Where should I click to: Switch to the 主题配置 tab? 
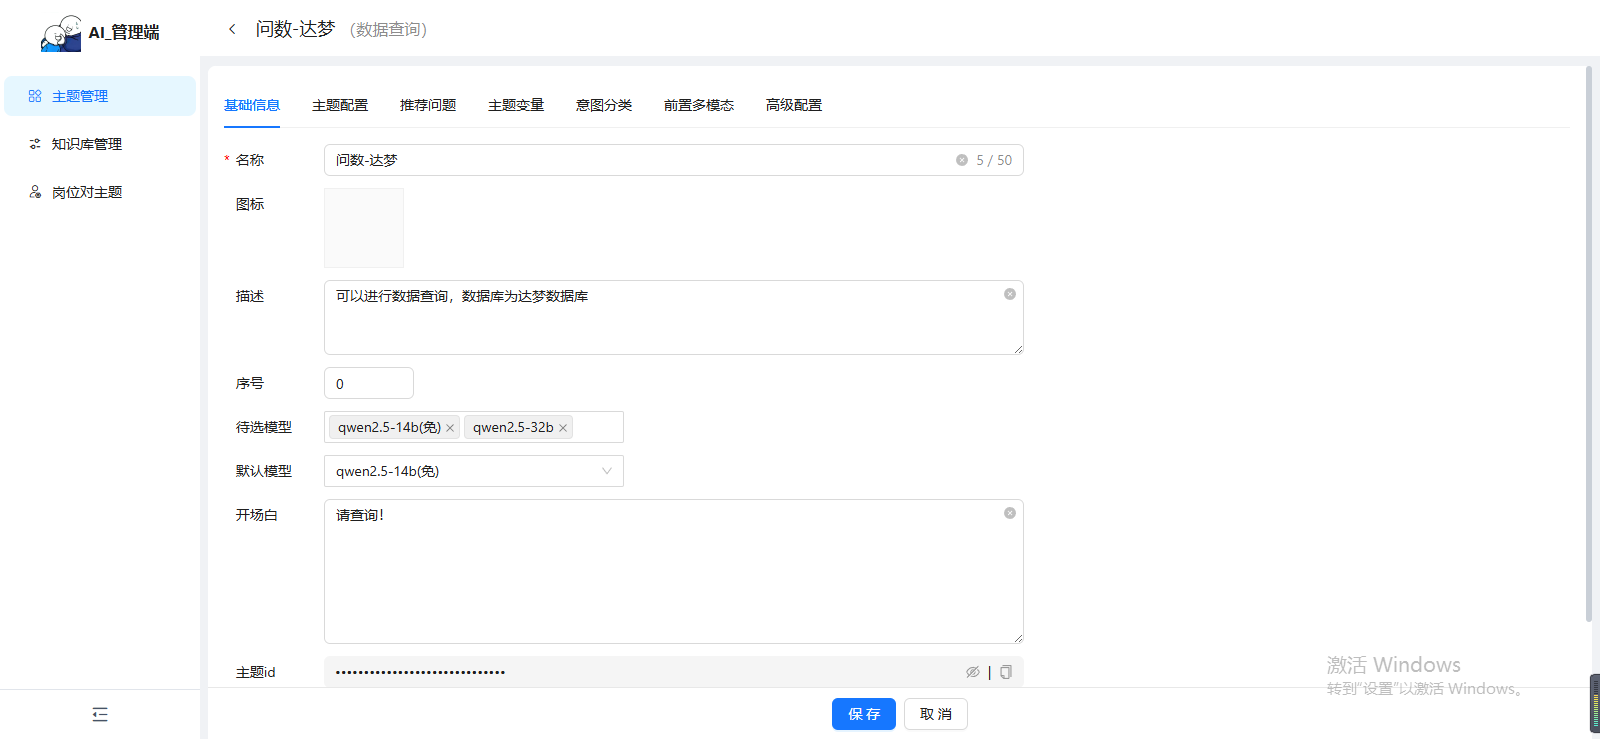340,105
